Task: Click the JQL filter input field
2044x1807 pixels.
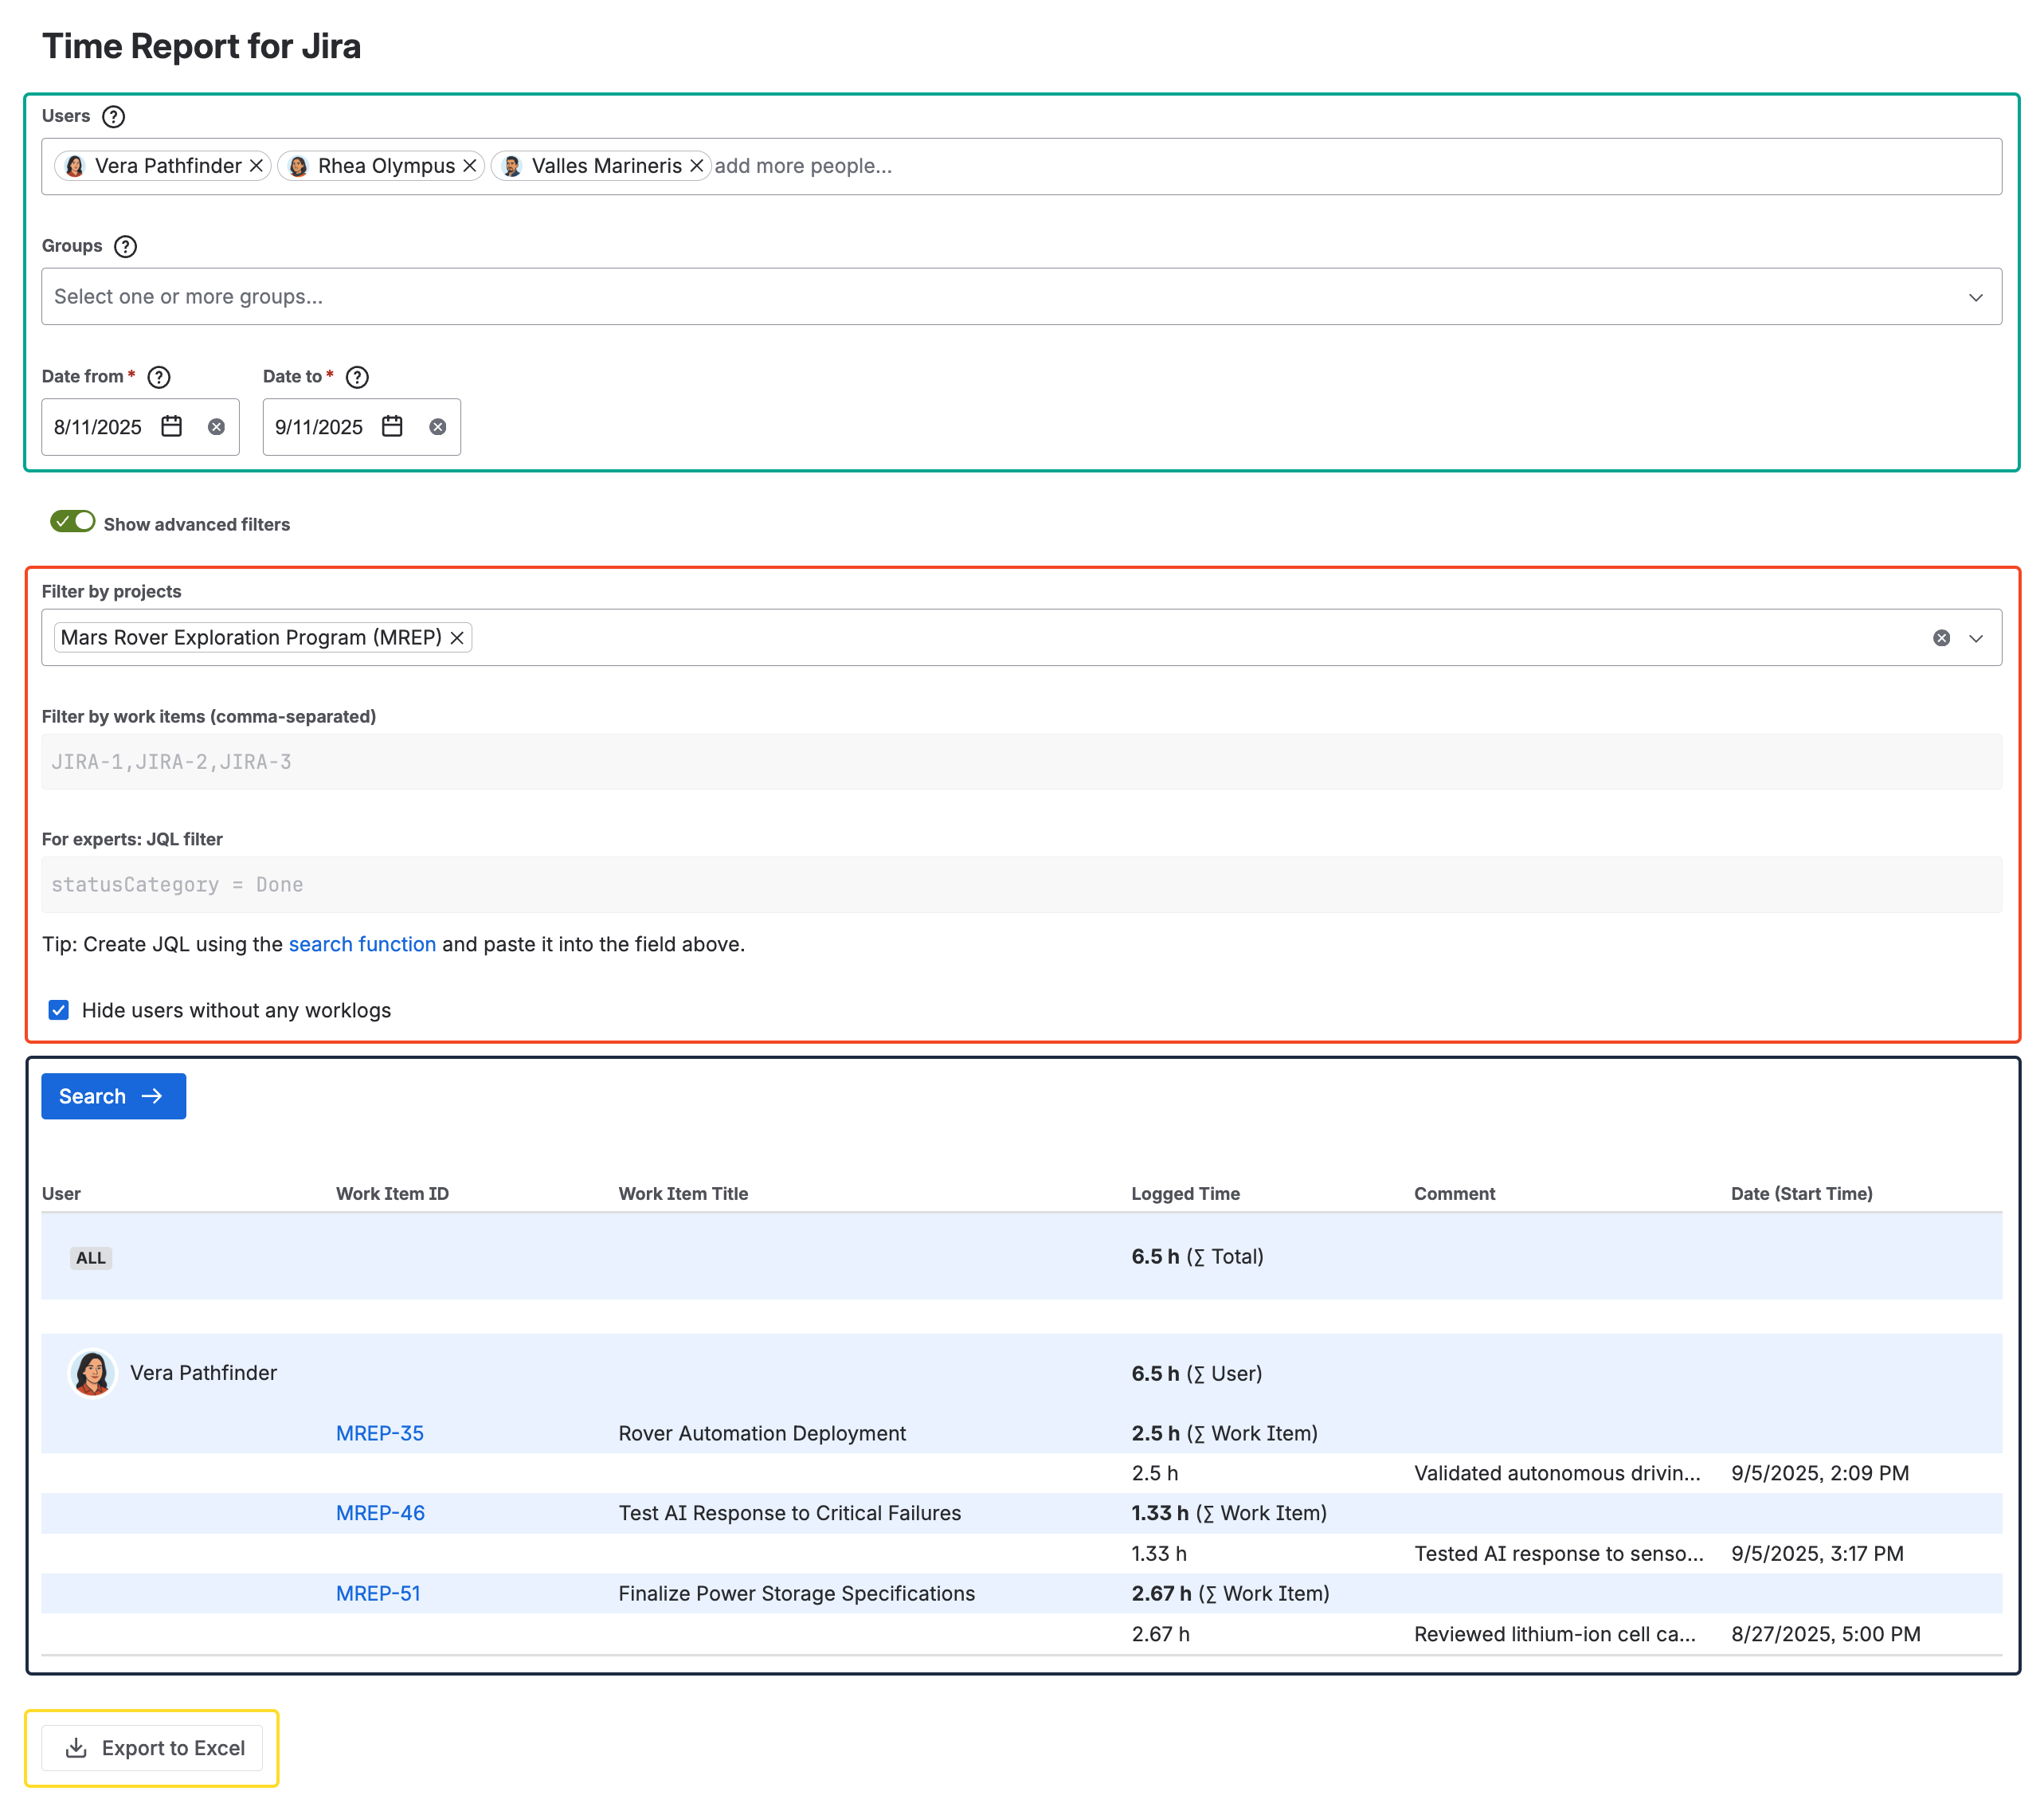Action: (x=1020, y=885)
